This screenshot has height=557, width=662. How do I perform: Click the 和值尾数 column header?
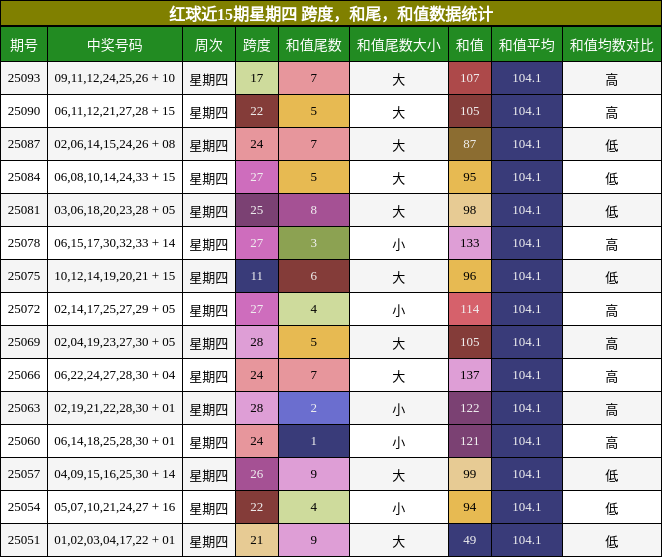pyautogui.click(x=314, y=44)
